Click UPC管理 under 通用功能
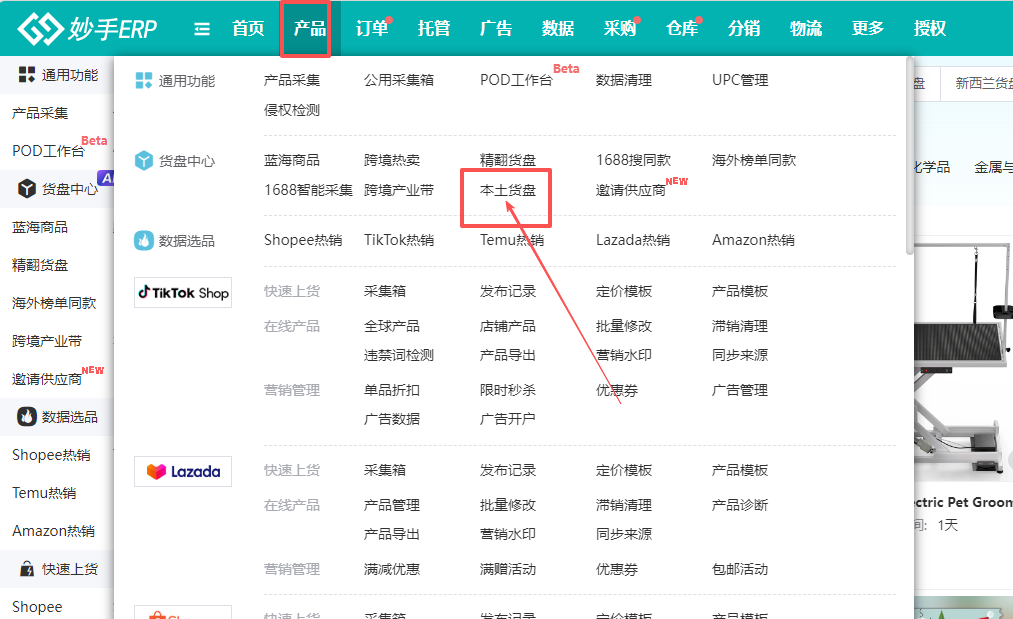Image resolution: width=1013 pixels, height=619 pixels. (742, 79)
